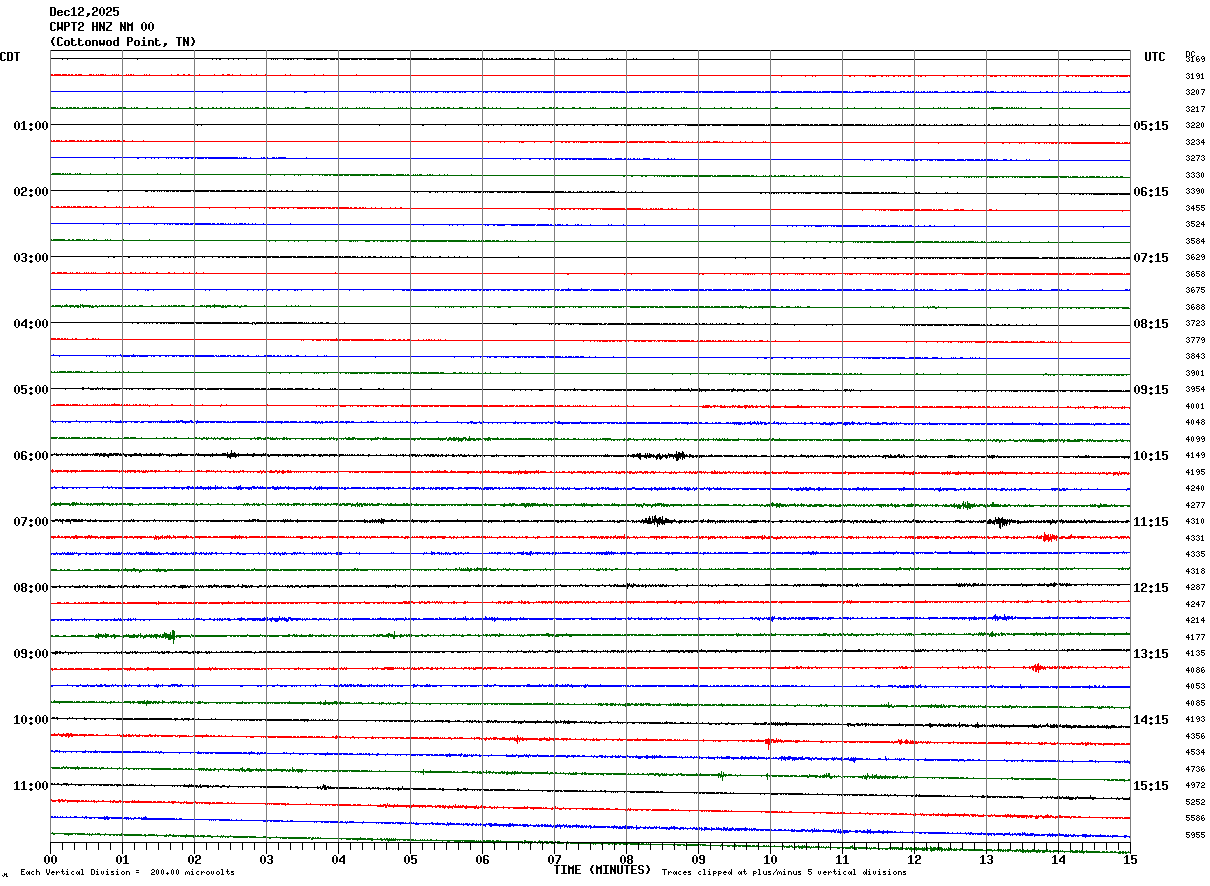The height and width of the screenshot is (886, 1210).
Task: Click the 04:00 CDT hour label
Action: (31, 324)
